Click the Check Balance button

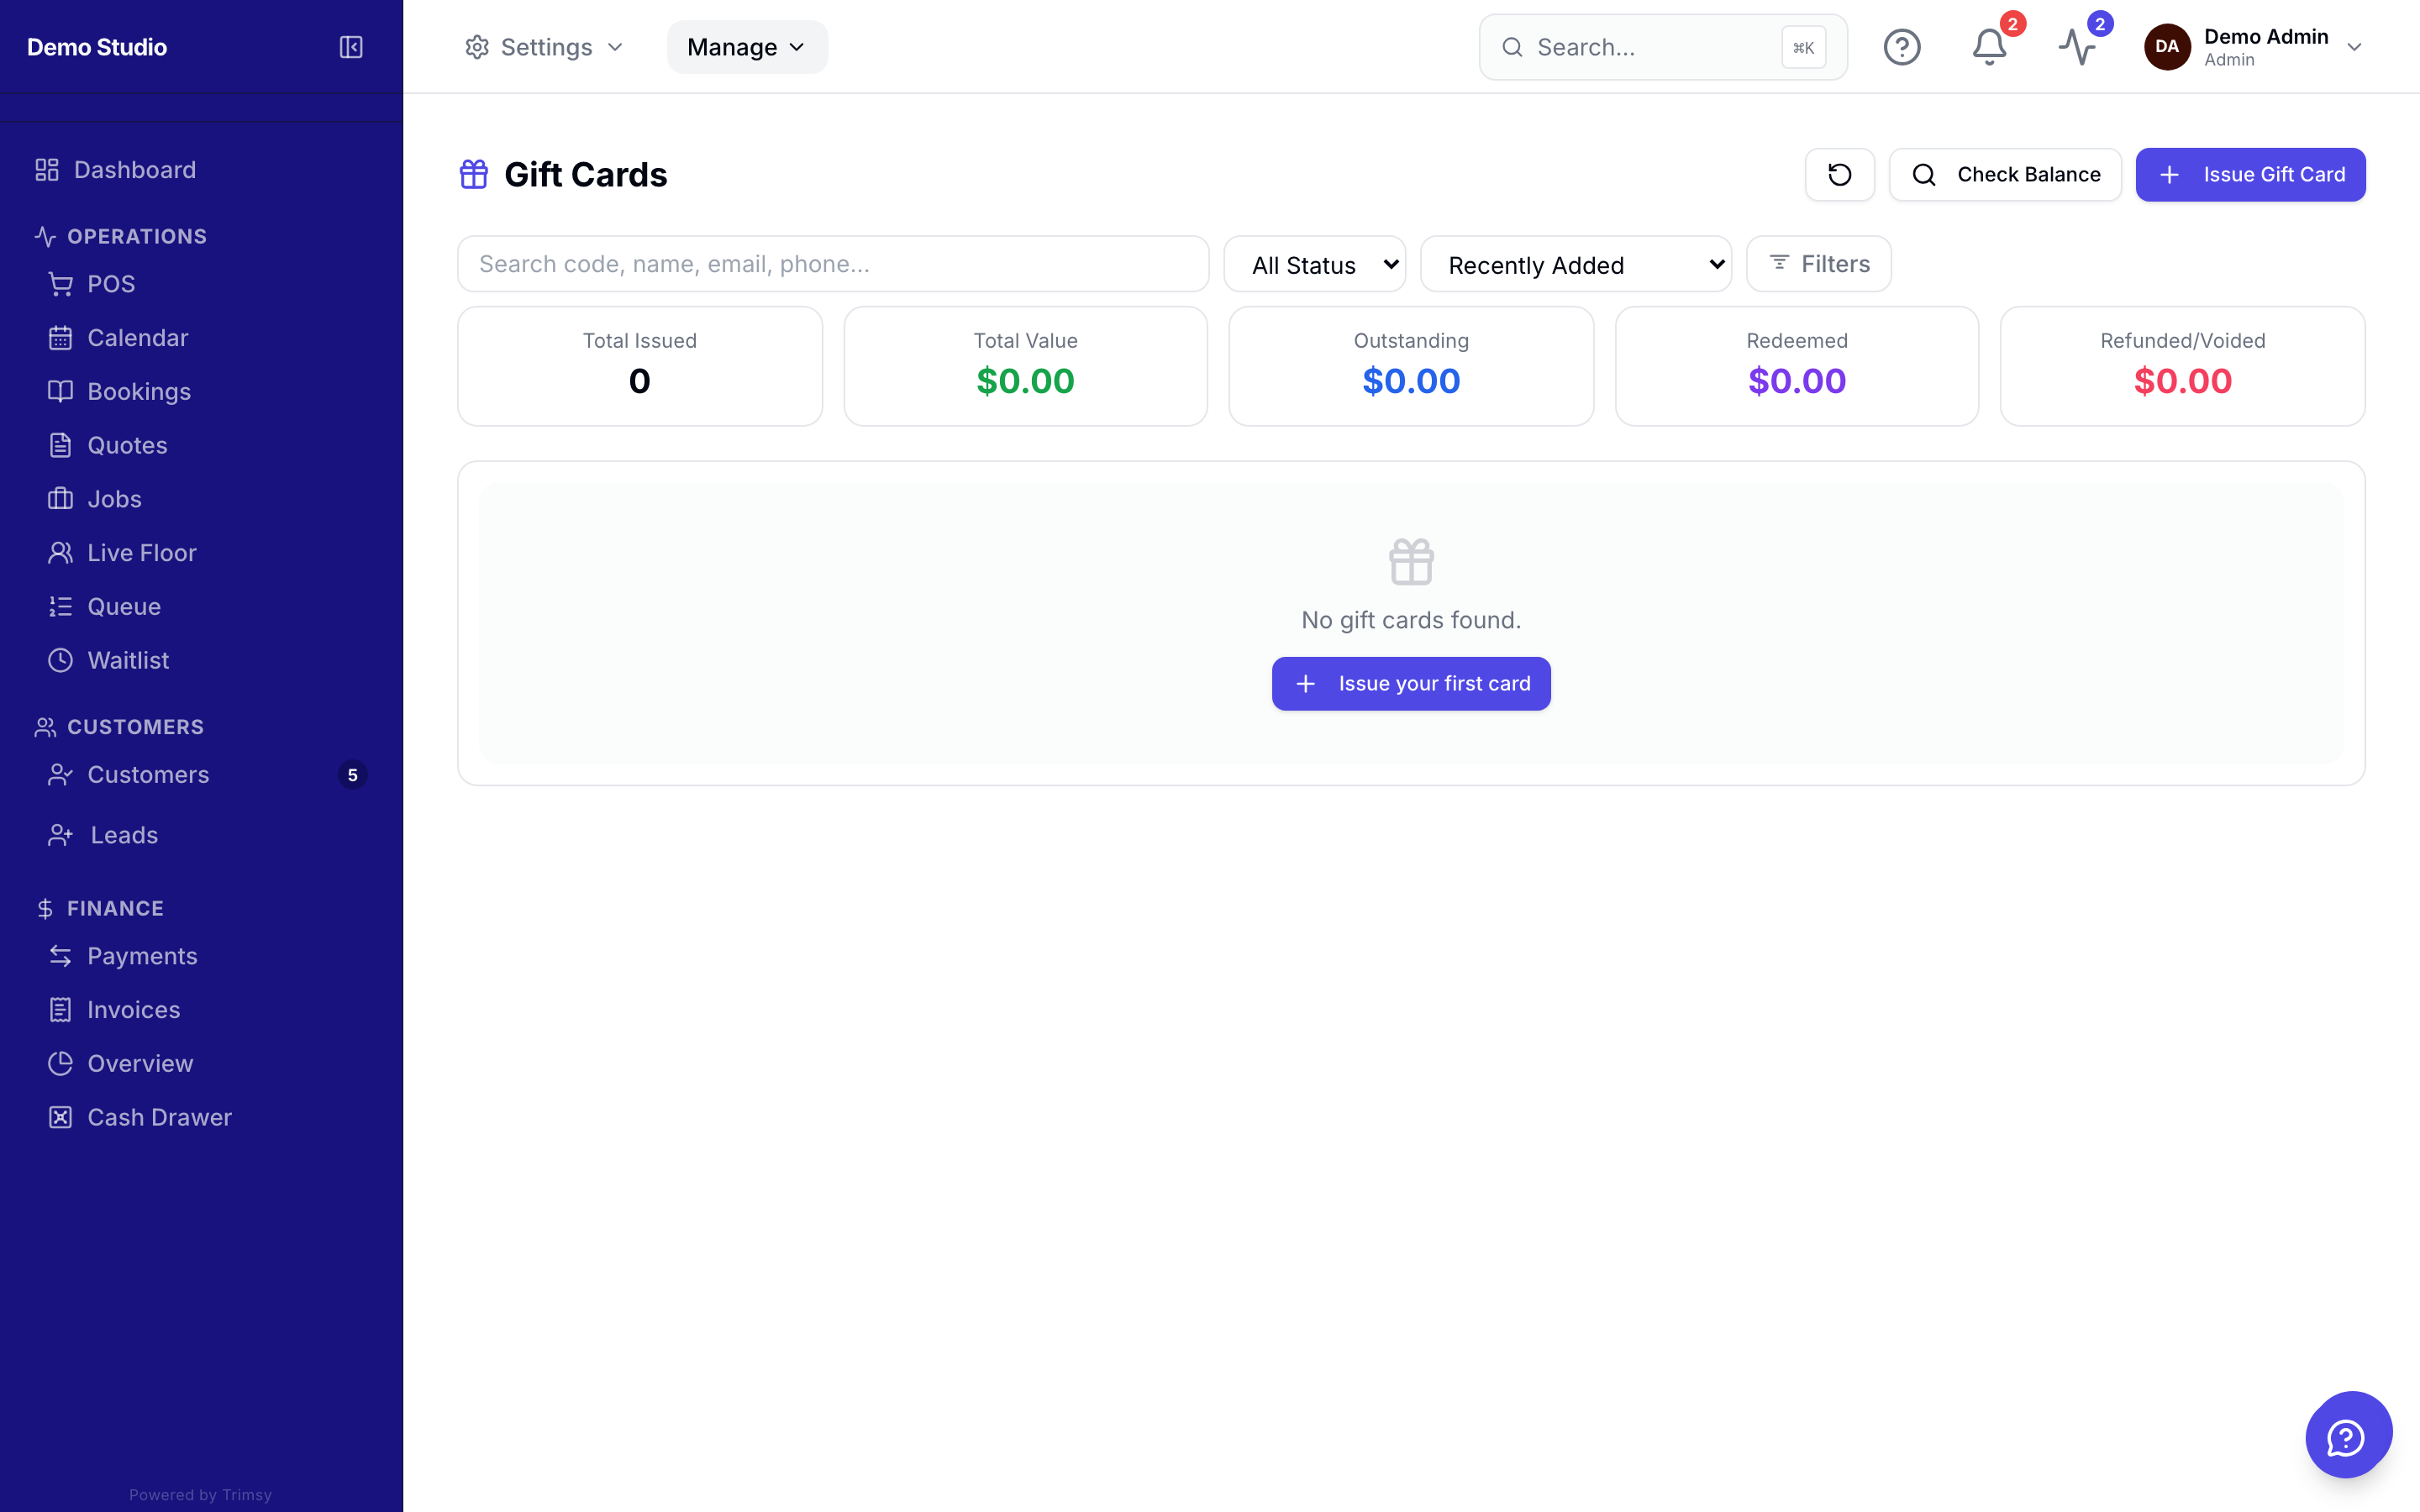[2005, 175]
